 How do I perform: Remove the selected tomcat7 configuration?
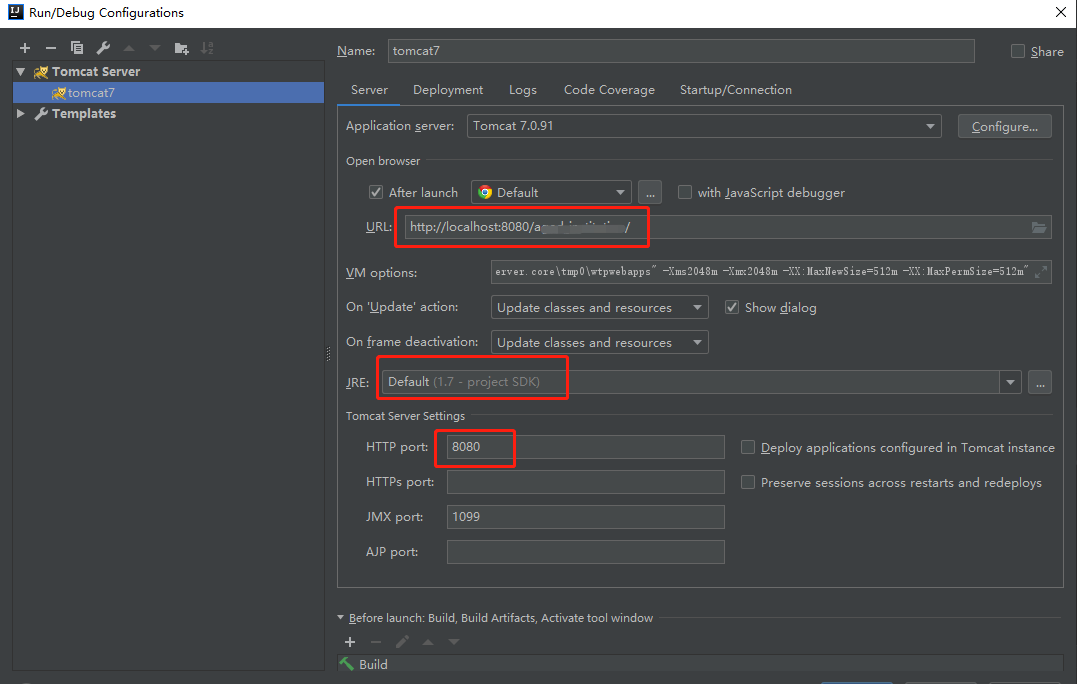51,47
